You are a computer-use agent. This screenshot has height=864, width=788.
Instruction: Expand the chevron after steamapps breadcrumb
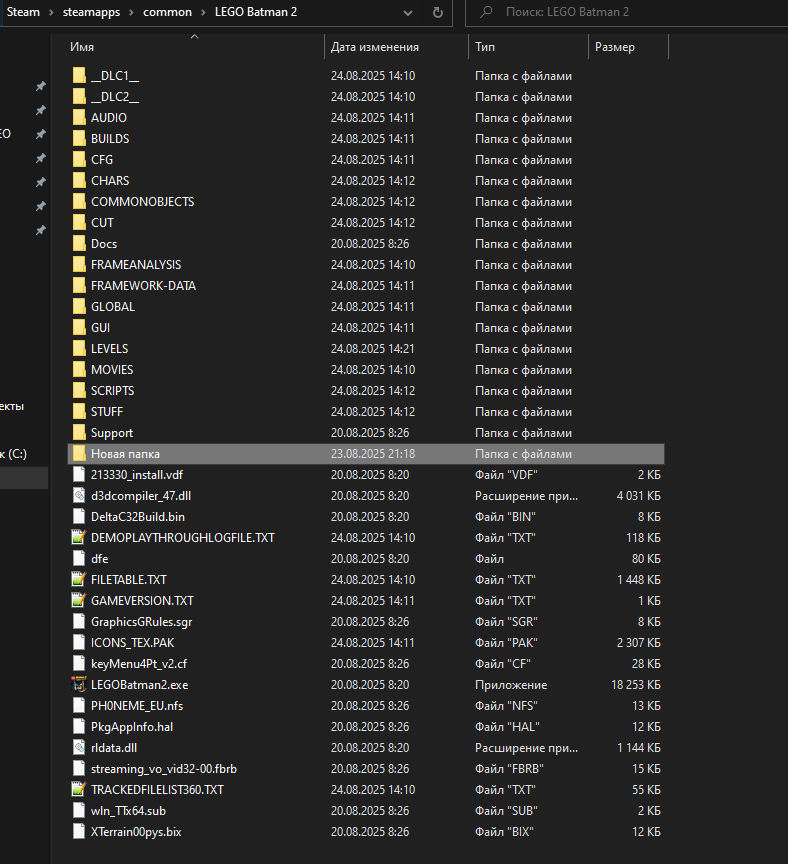[131, 12]
